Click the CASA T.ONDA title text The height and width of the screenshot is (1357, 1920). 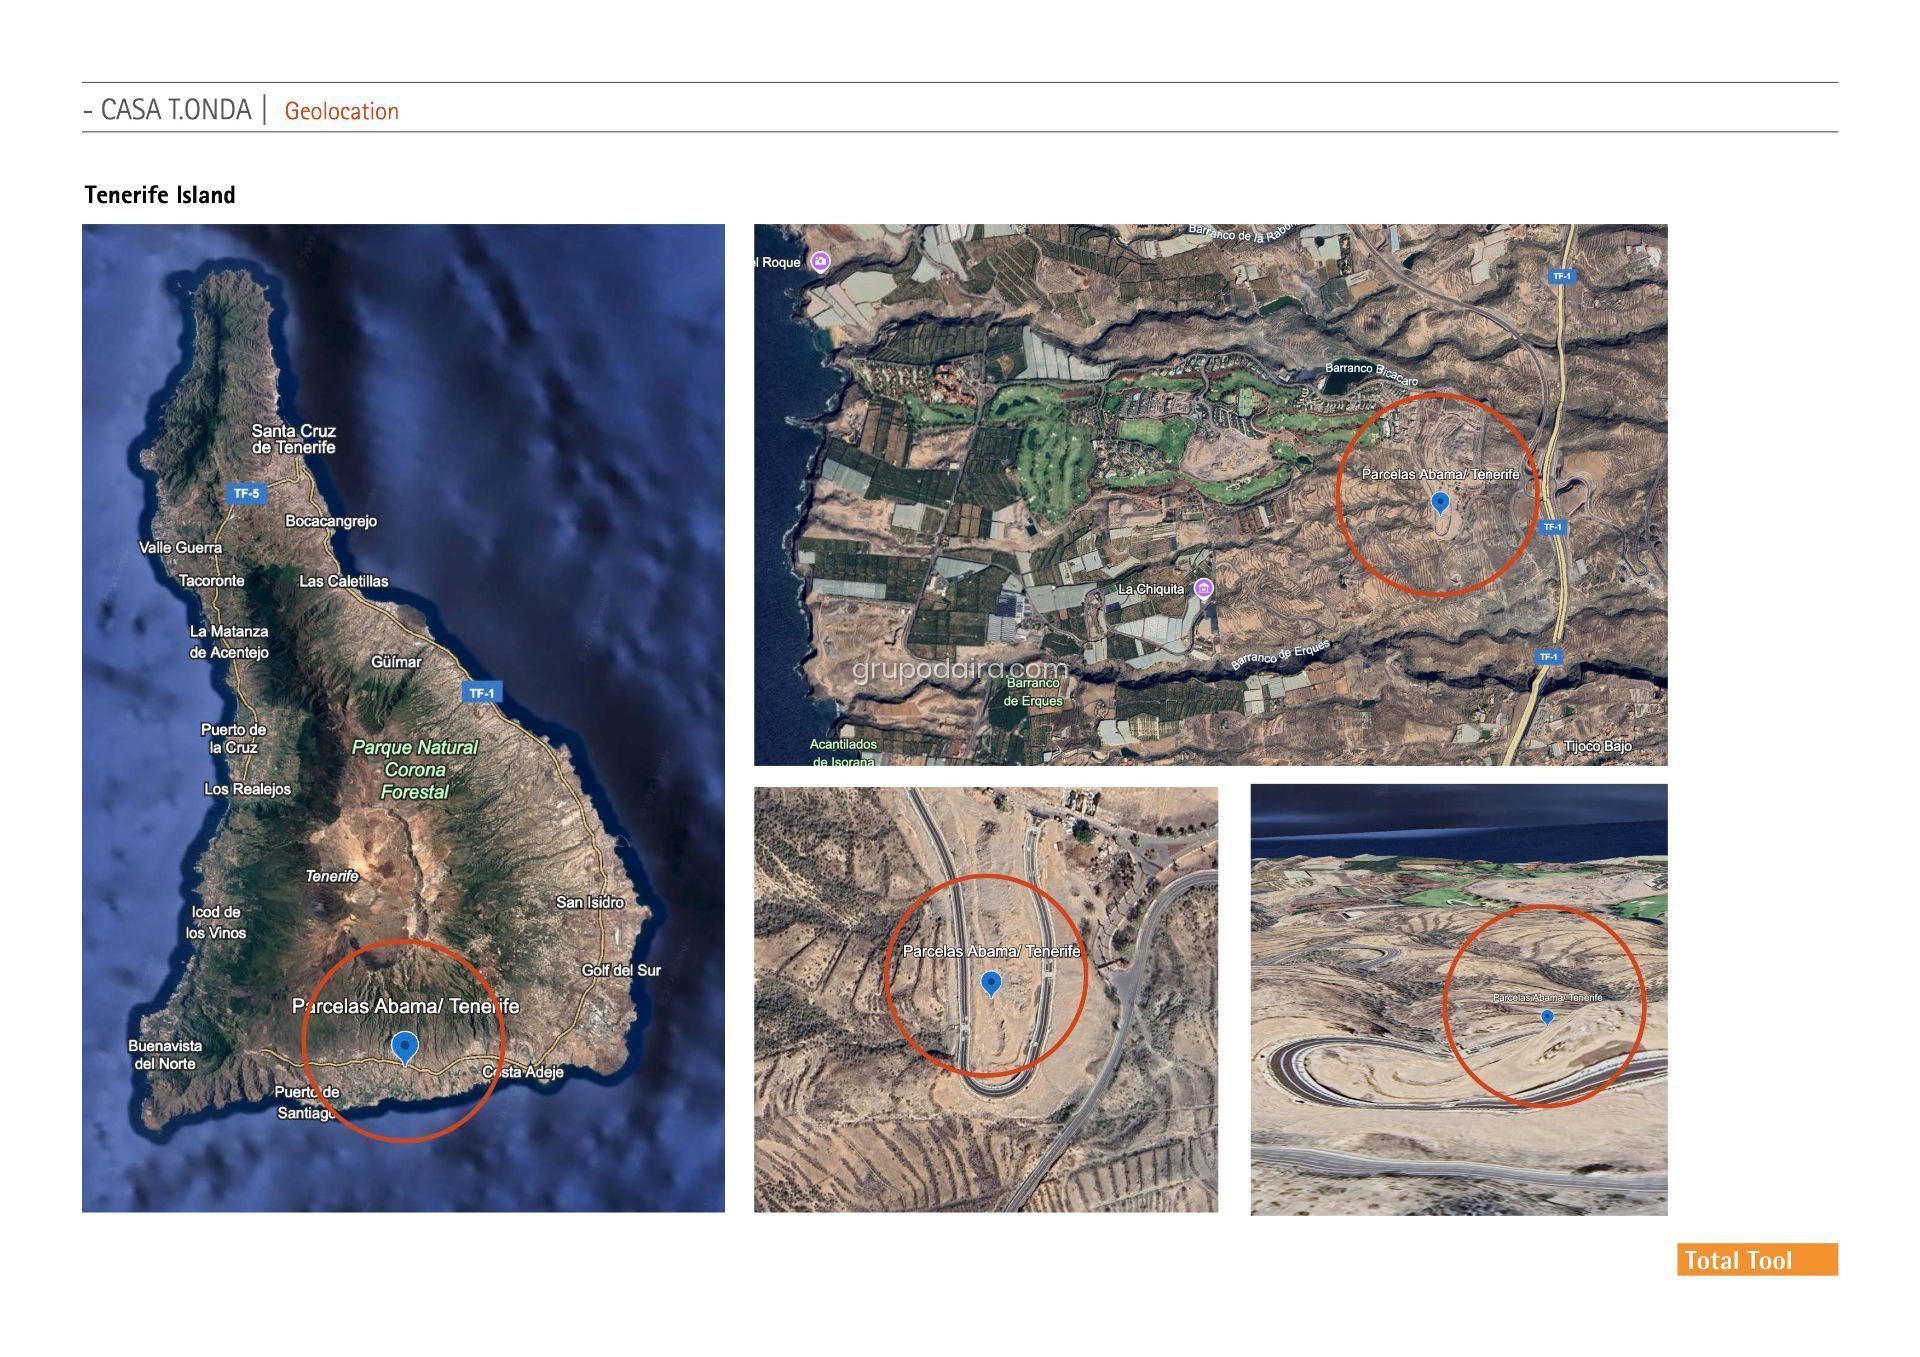[x=175, y=109]
